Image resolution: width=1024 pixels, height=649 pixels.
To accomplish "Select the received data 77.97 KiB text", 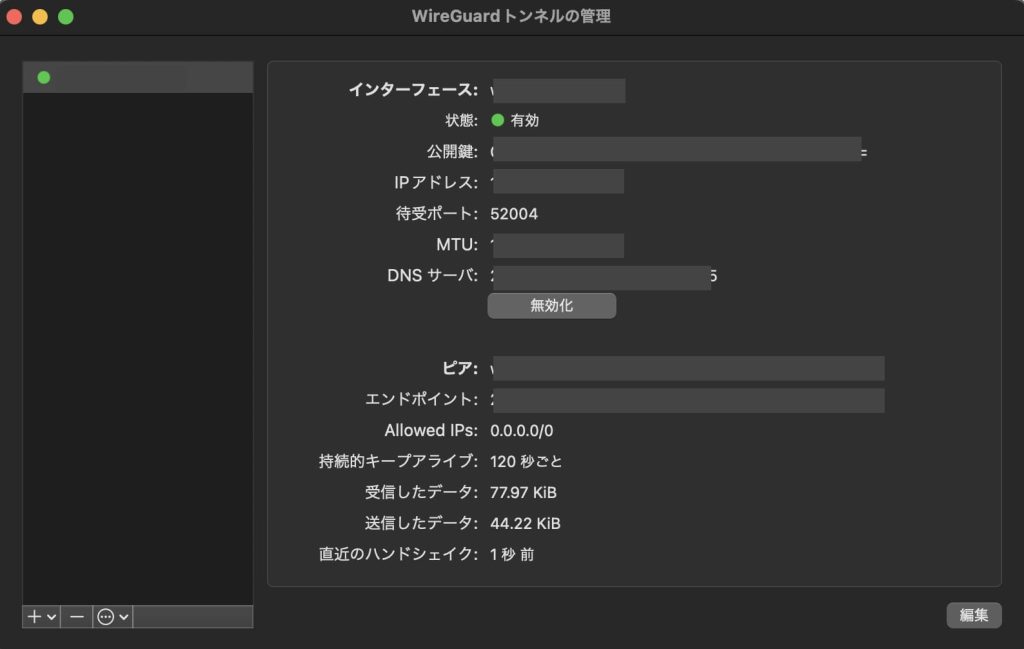I will 523,493.
